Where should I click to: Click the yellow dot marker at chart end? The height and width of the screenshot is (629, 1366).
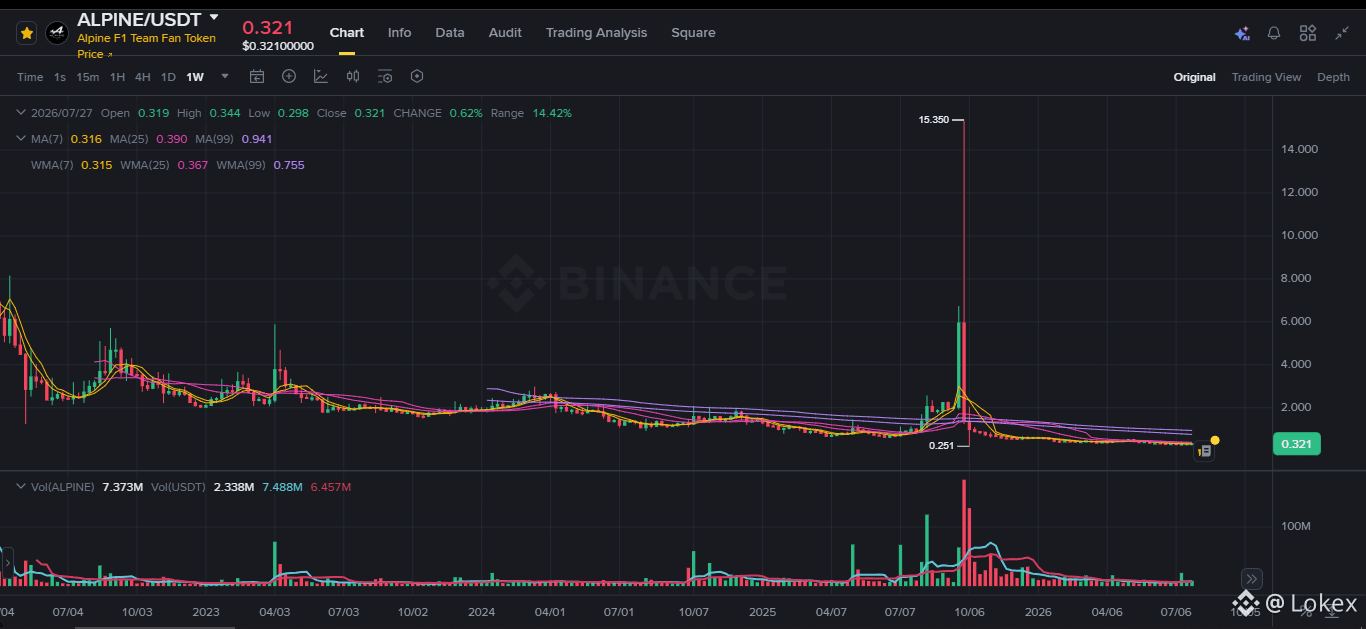coord(1215,440)
